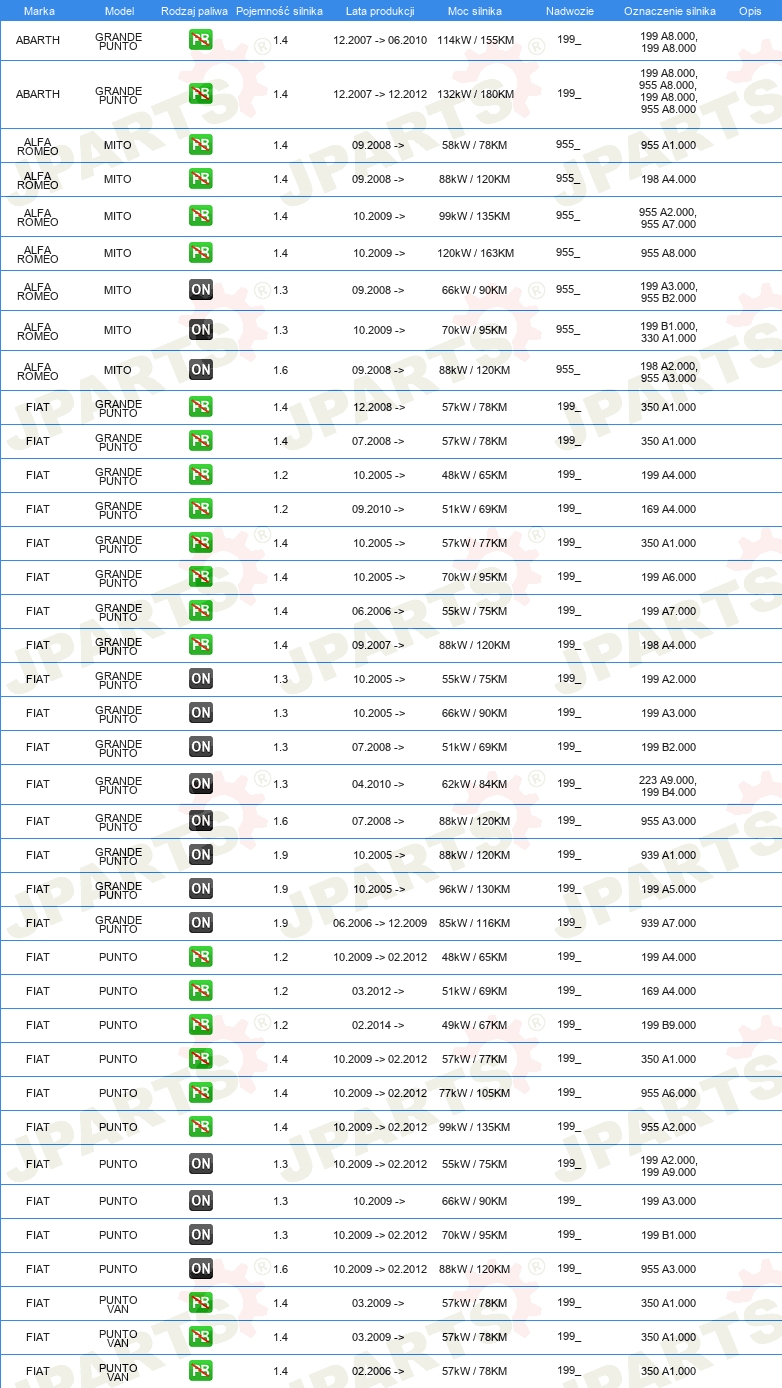Click diesel ON icon in Mito 66kW row
This screenshot has height=1388, width=782.
201,290
